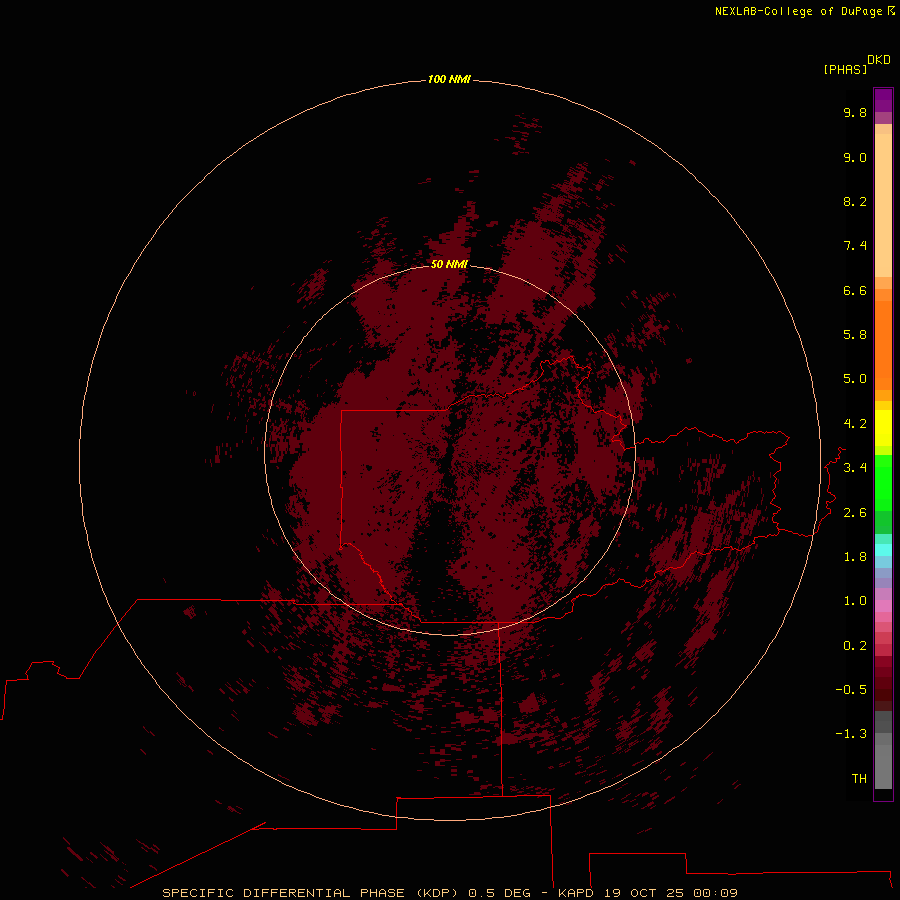The width and height of the screenshot is (900, 900).
Task: Click the 3.4 scale label
Action: point(855,468)
